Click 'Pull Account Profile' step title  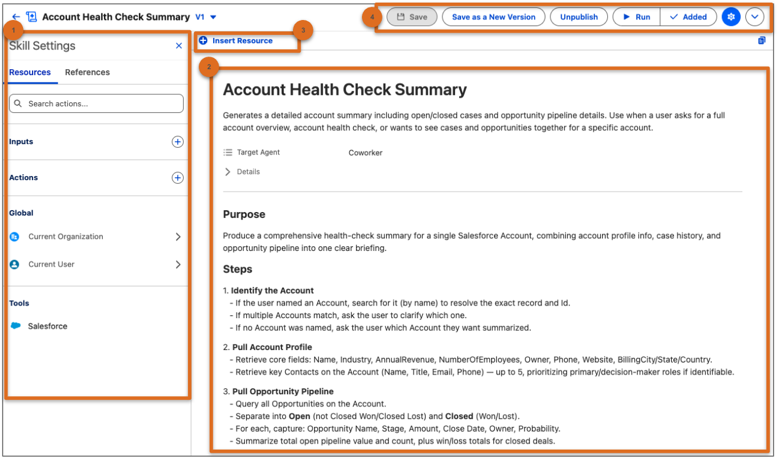(x=272, y=347)
